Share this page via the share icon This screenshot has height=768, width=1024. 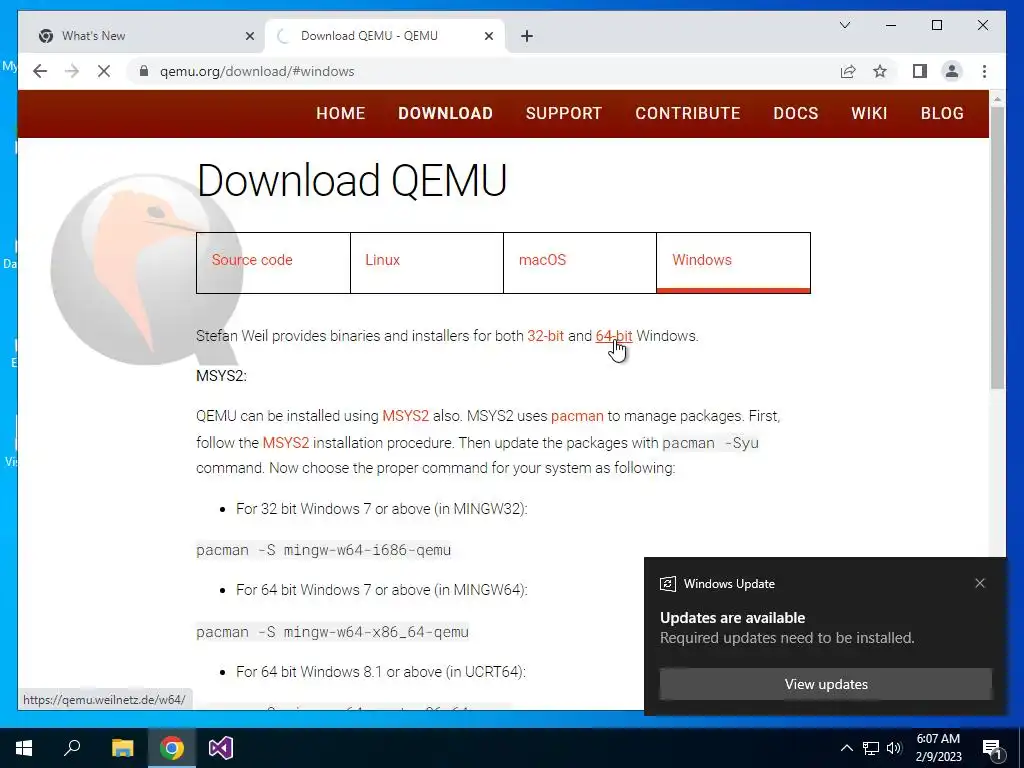point(848,71)
